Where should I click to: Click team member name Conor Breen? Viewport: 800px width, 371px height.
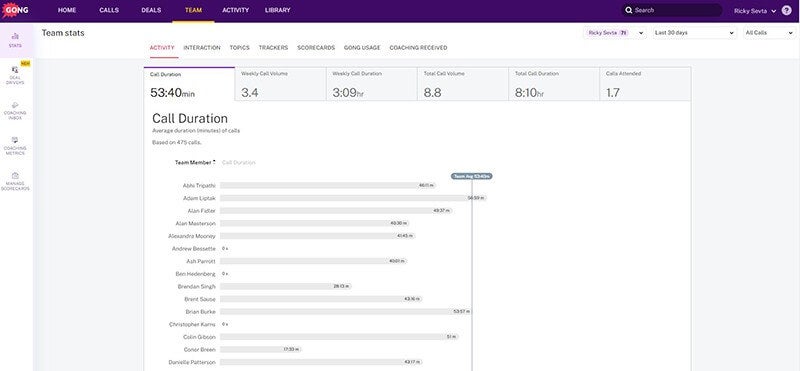tap(200, 350)
